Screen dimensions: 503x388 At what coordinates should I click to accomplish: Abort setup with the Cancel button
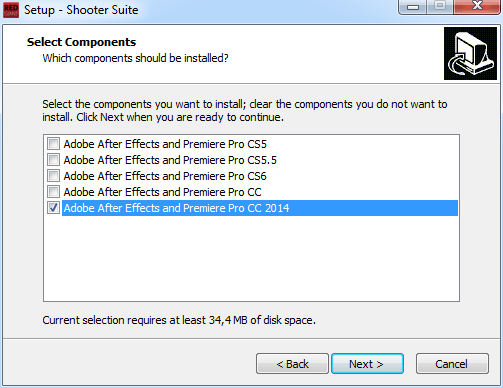(452, 364)
